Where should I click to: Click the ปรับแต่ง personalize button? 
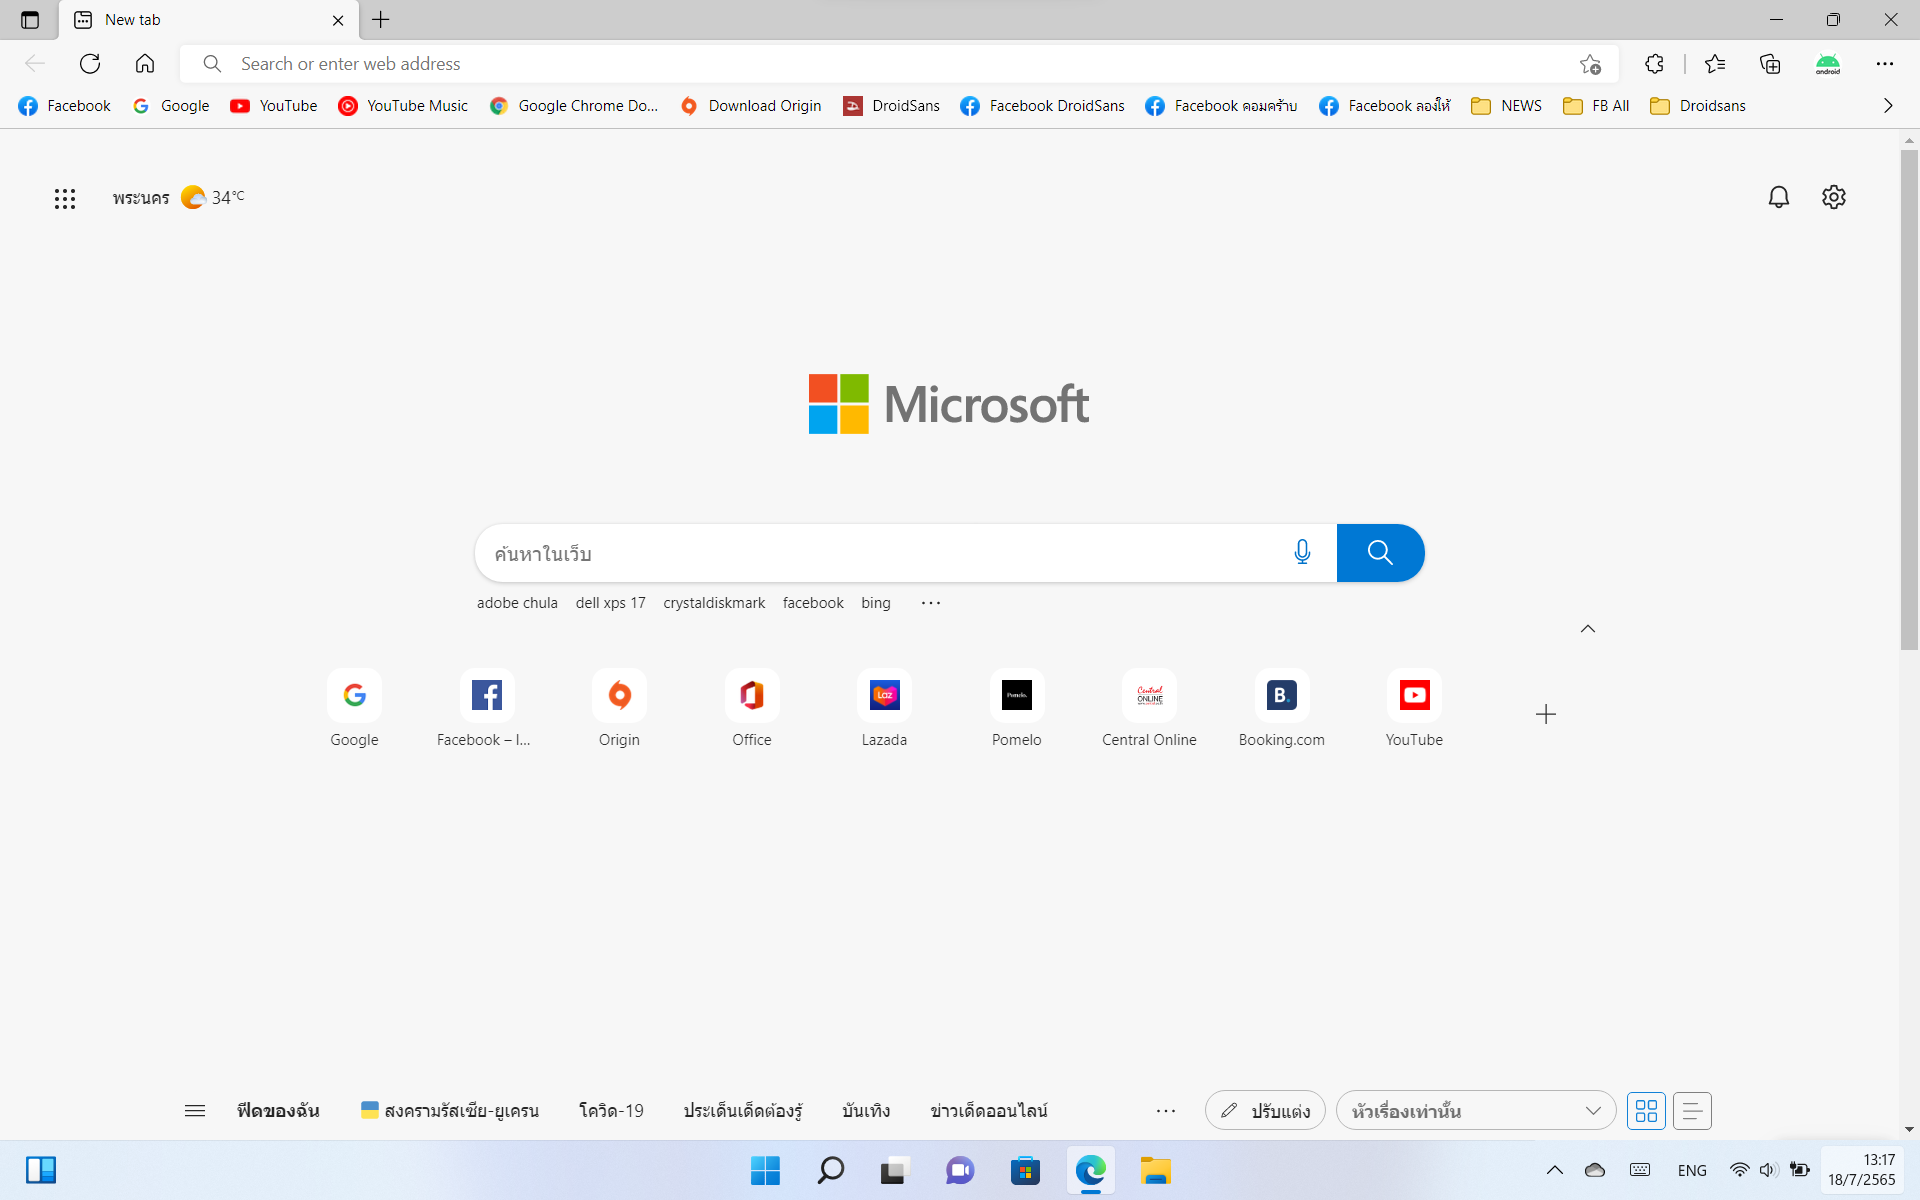tap(1265, 1110)
